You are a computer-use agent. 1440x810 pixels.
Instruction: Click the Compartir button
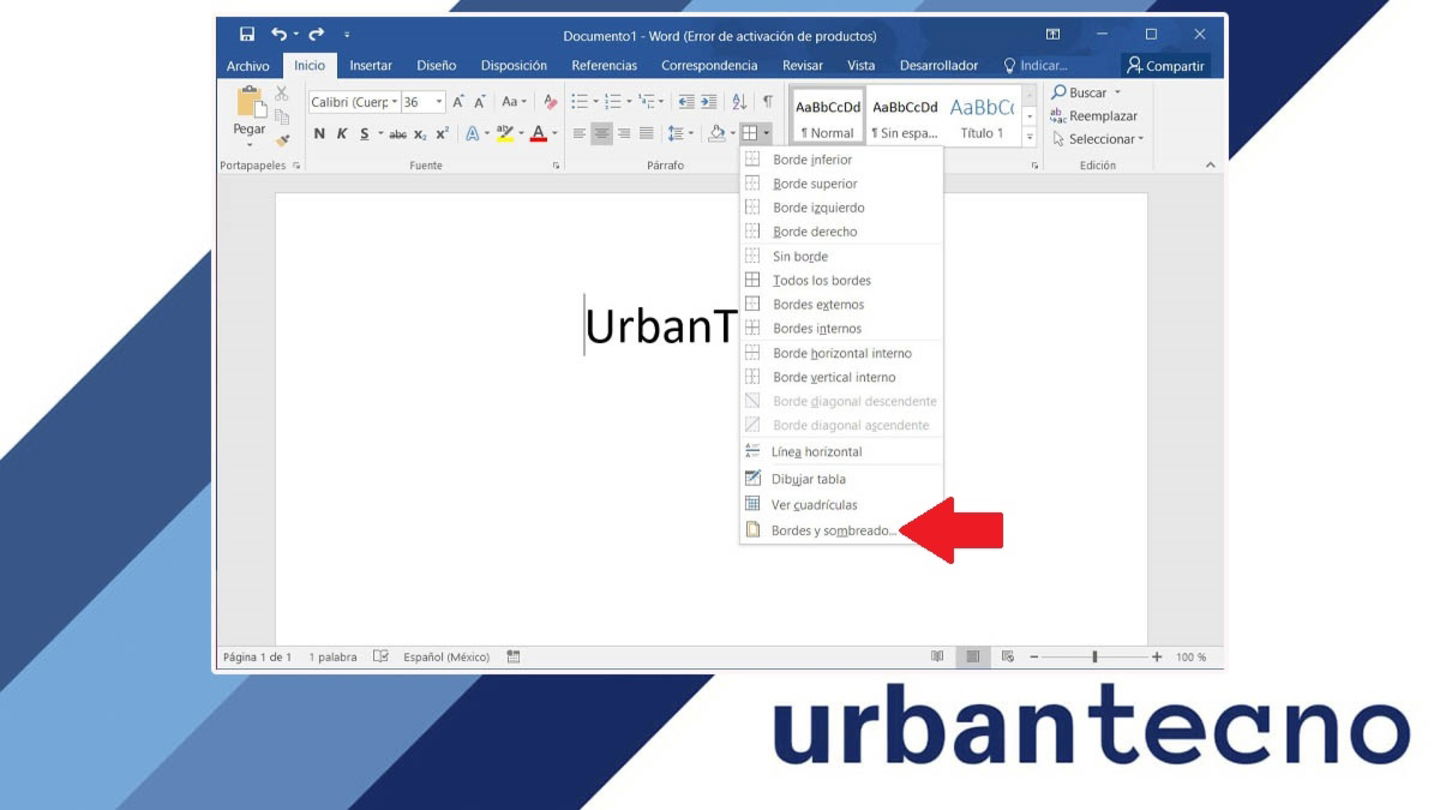pos(1165,66)
